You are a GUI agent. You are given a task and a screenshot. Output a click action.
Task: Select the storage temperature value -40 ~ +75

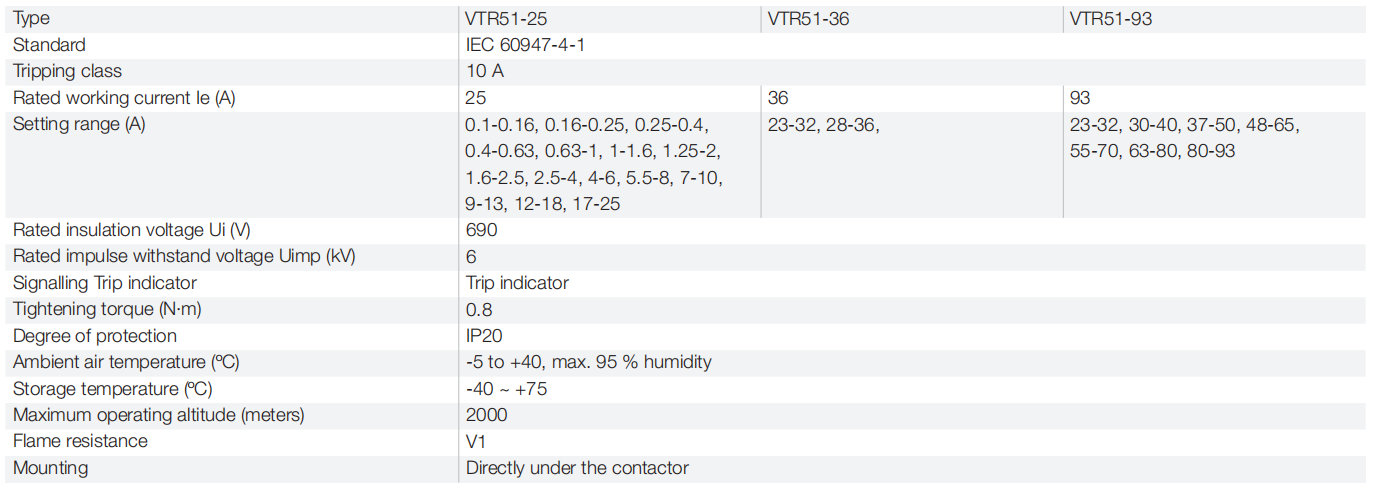click(506, 389)
